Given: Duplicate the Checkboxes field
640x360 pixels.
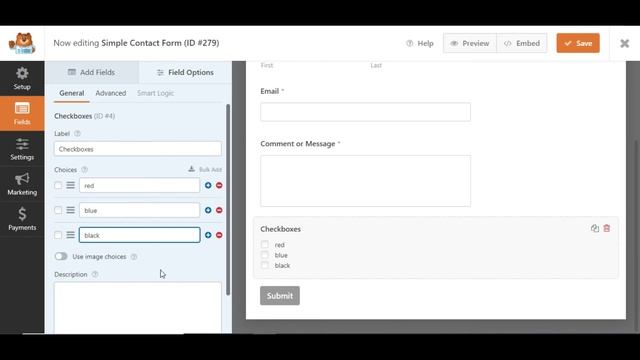Looking at the screenshot, I should point(595,229).
